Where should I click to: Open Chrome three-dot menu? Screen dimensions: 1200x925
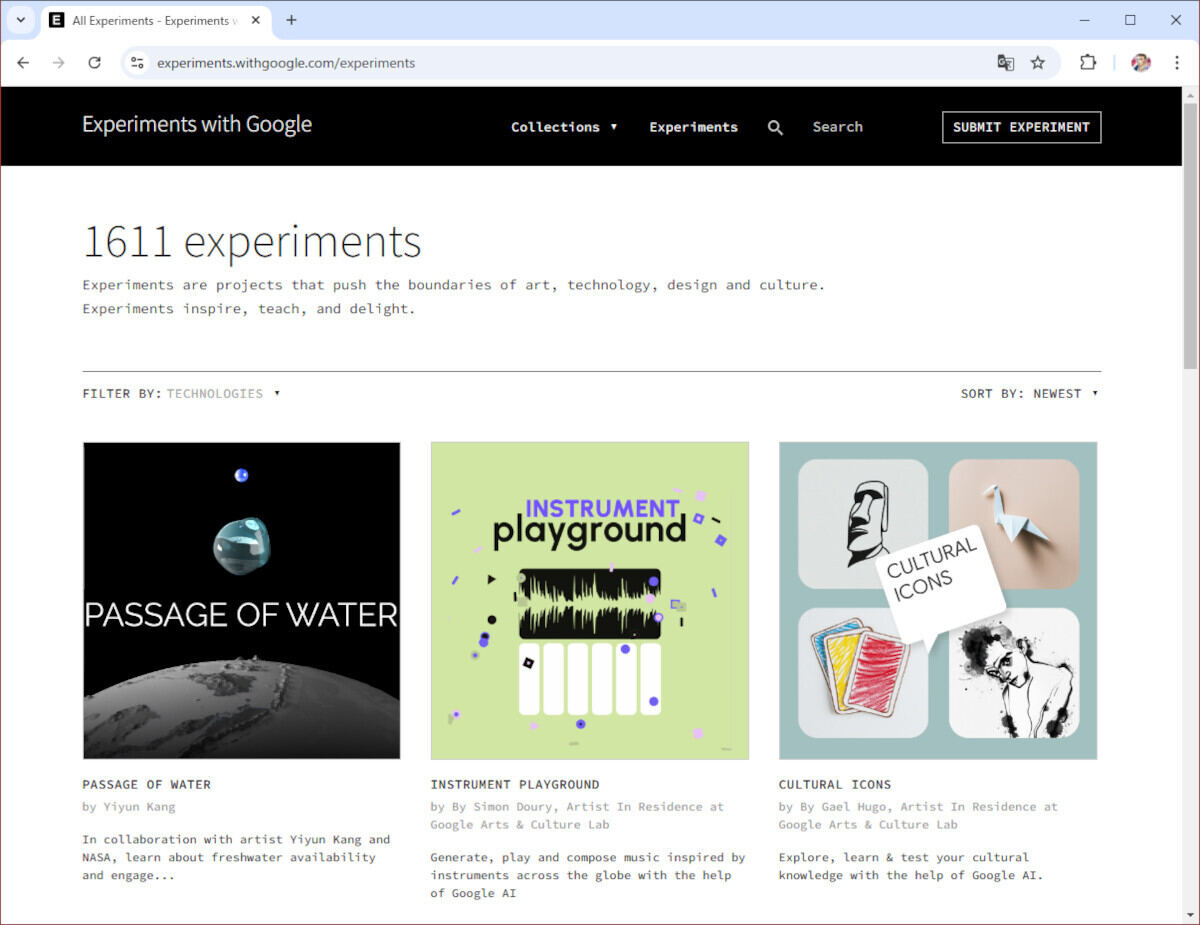[x=1177, y=63]
